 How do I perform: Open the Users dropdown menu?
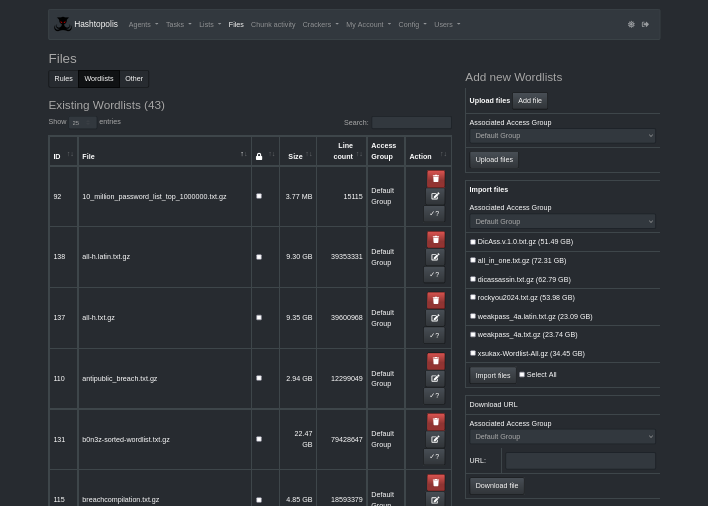447,24
